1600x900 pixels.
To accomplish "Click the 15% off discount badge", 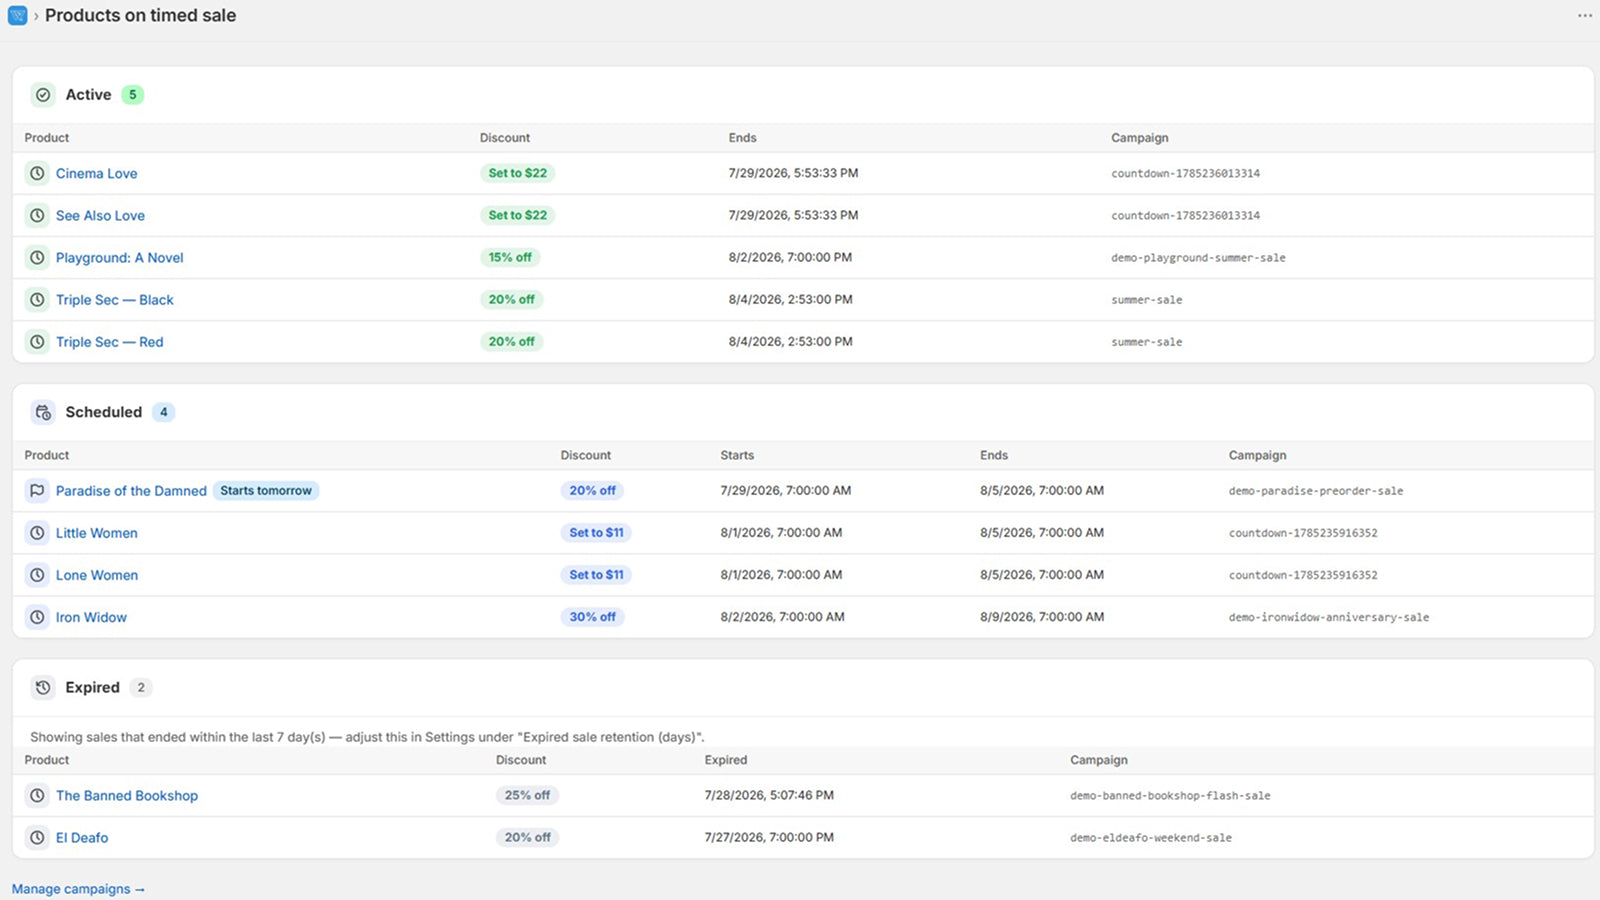I will [x=510, y=257].
